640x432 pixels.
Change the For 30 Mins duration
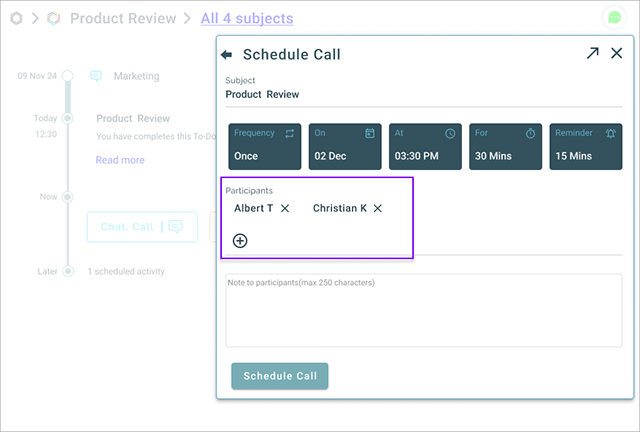(506, 147)
